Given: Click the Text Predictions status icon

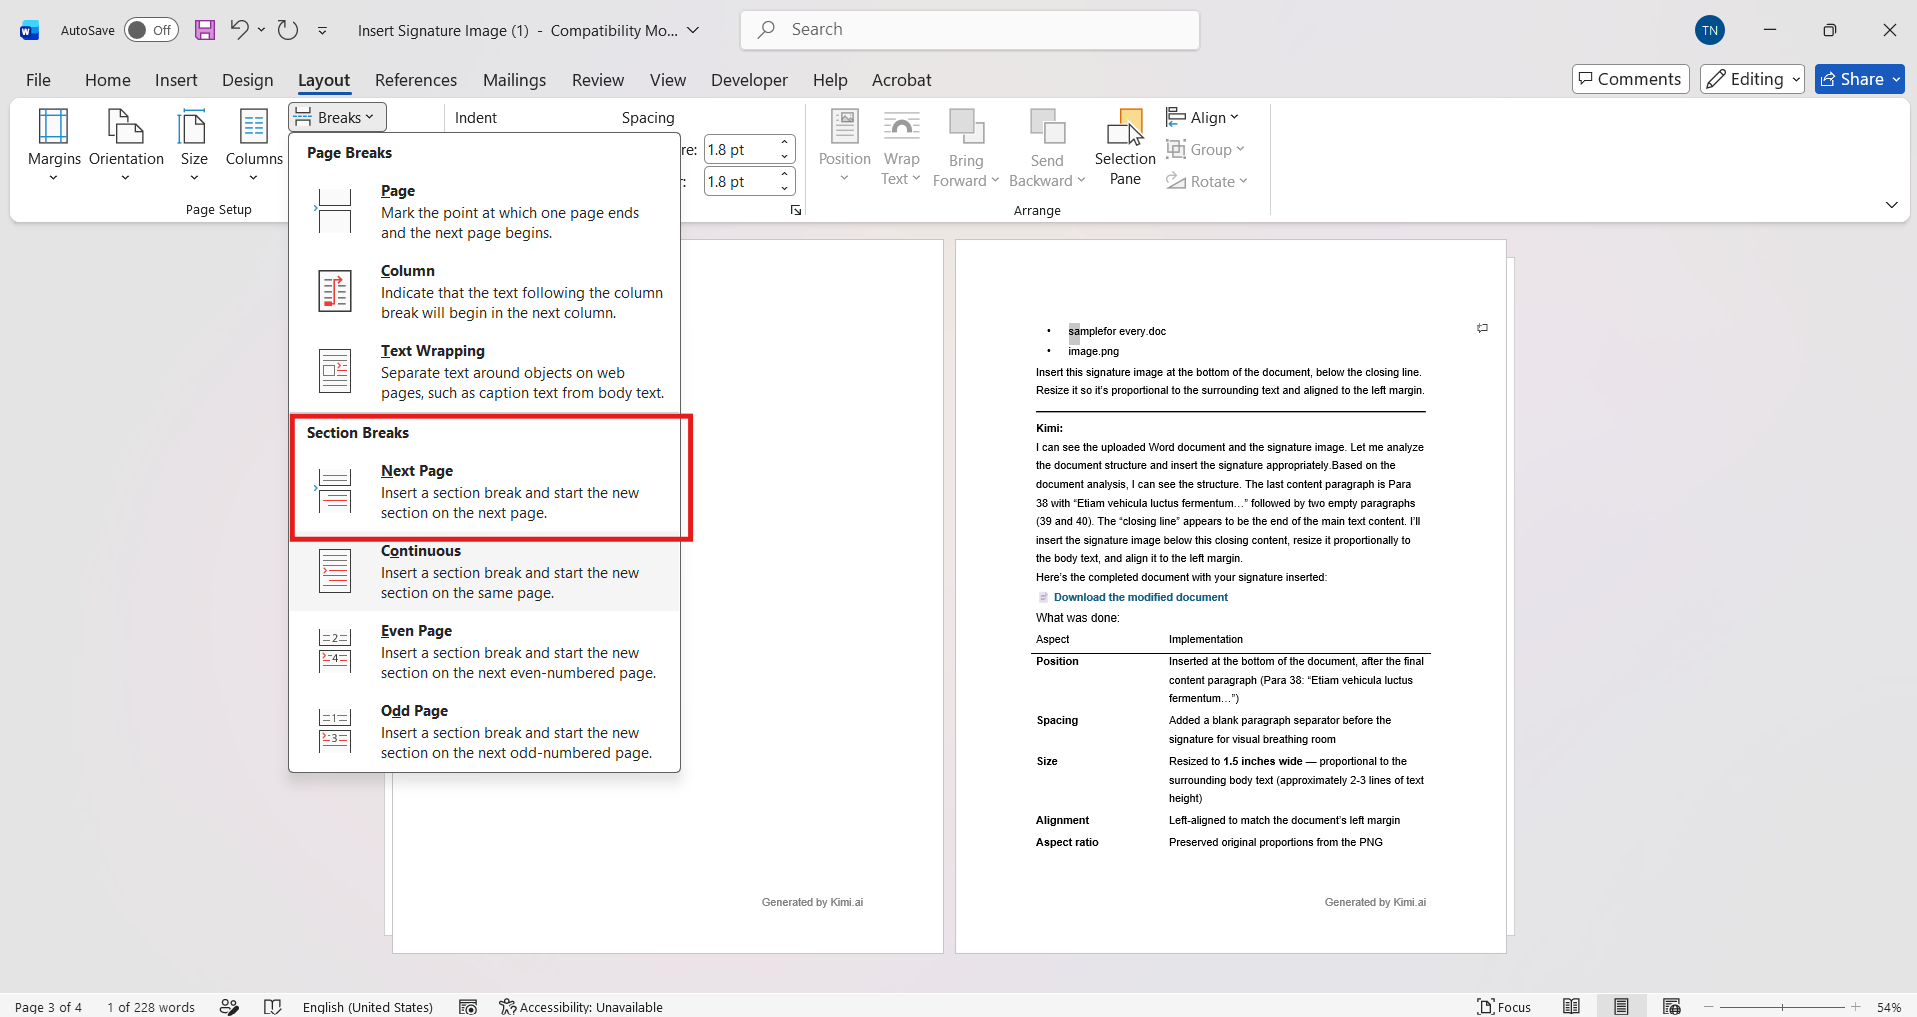Looking at the screenshot, I should [x=229, y=1007].
